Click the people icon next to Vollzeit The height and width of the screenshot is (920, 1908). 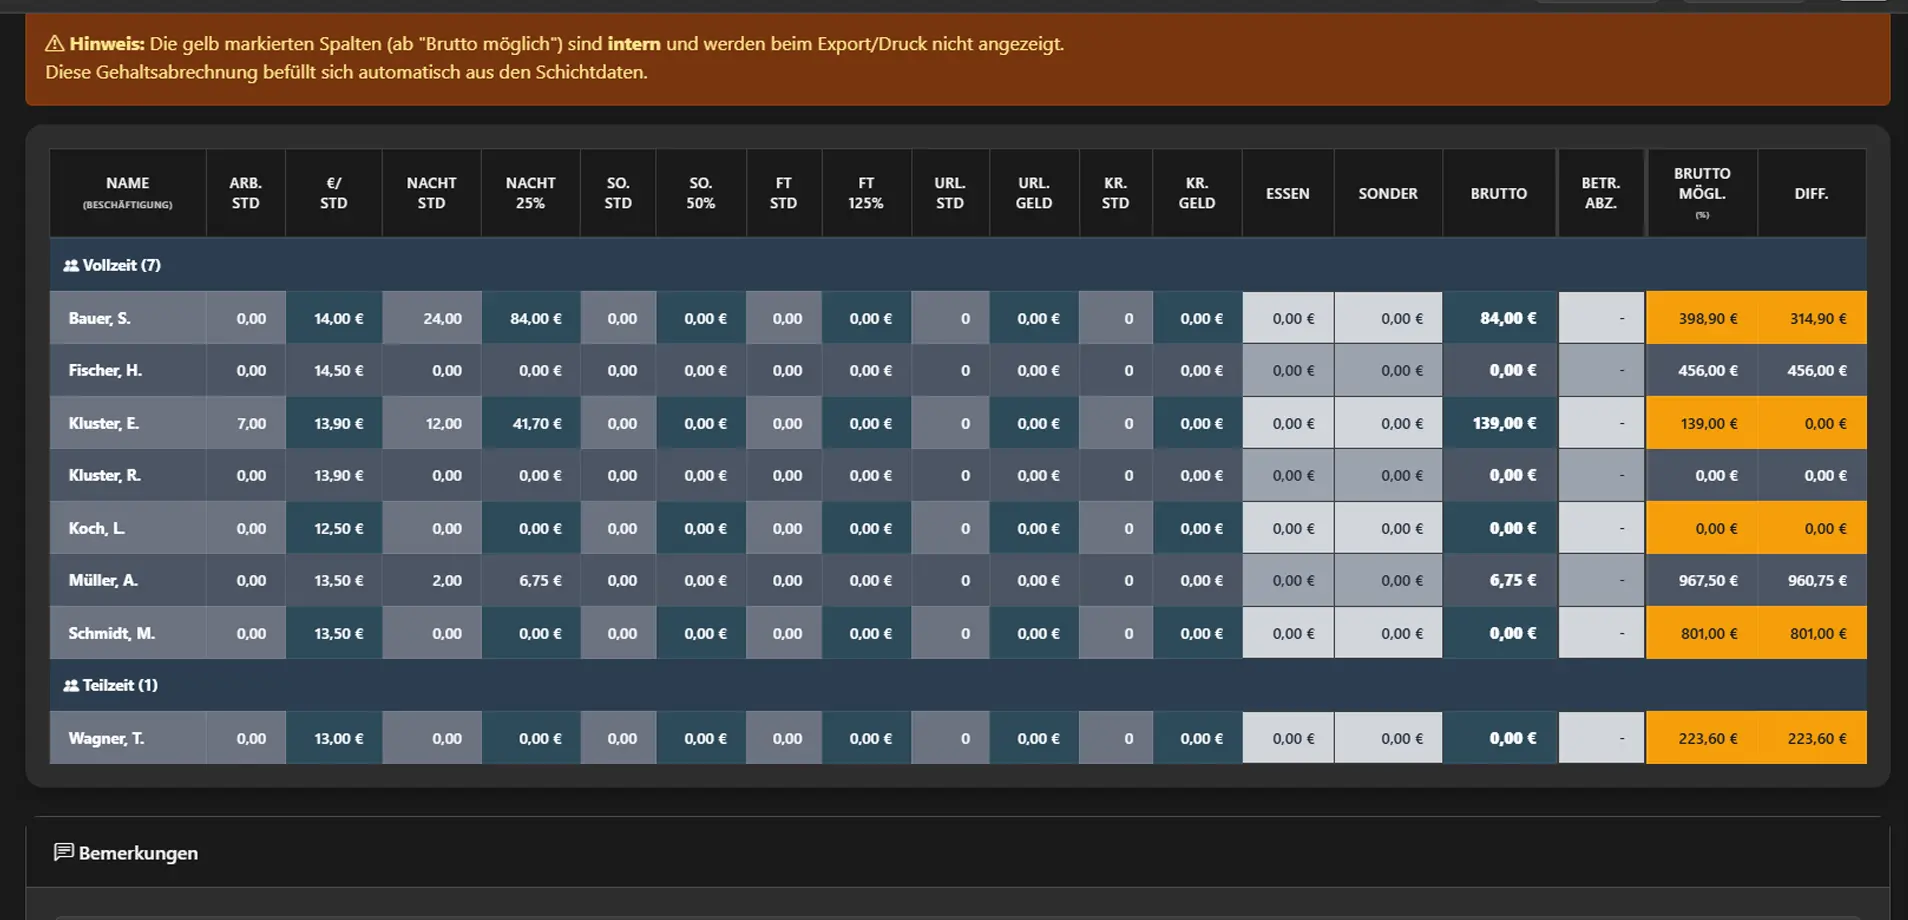[71, 266]
